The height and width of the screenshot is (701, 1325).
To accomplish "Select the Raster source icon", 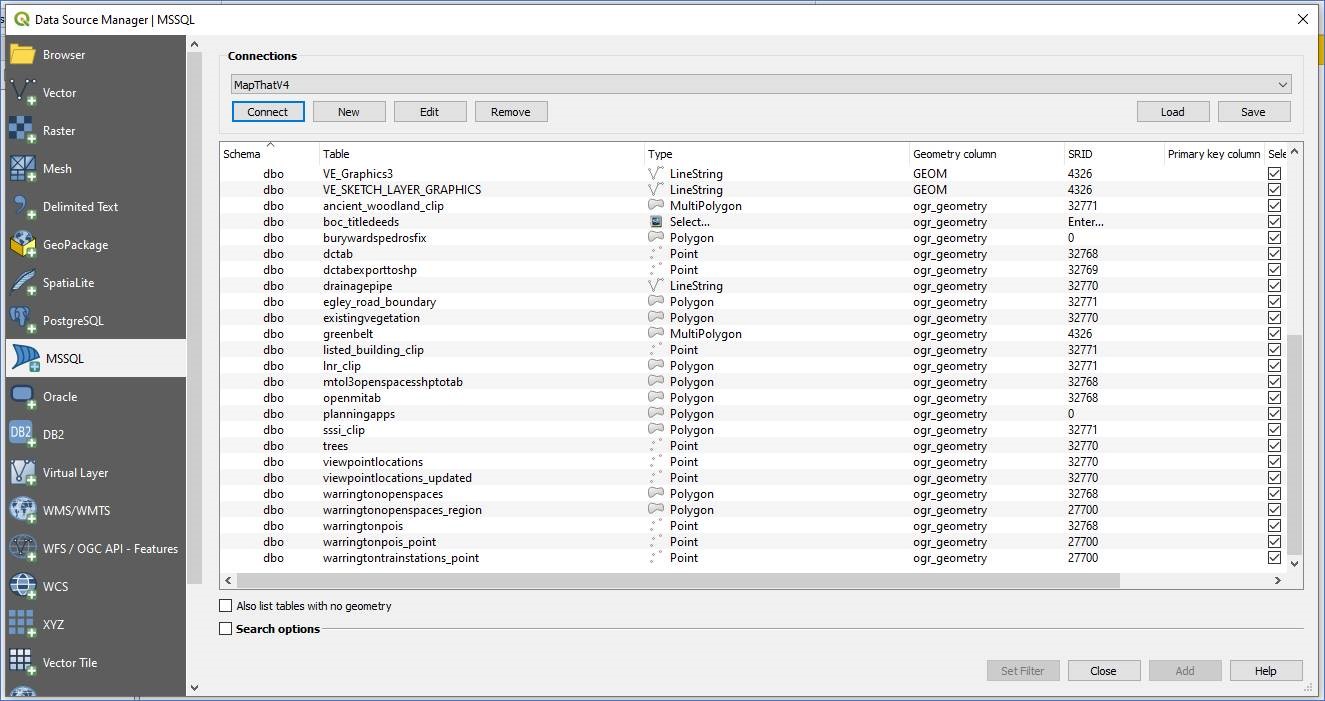I will click(23, 131).
